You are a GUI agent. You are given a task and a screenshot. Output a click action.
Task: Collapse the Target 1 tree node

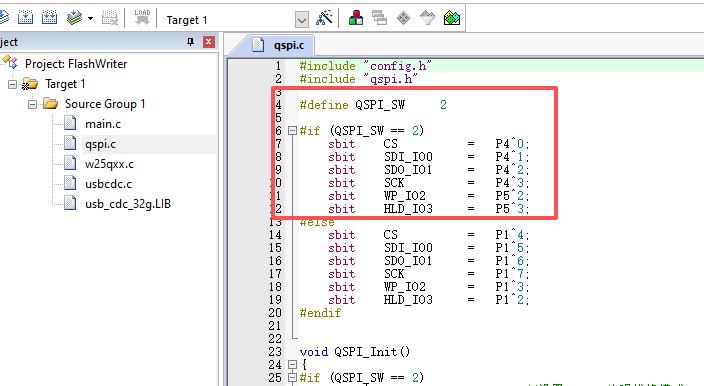[13, 84]
